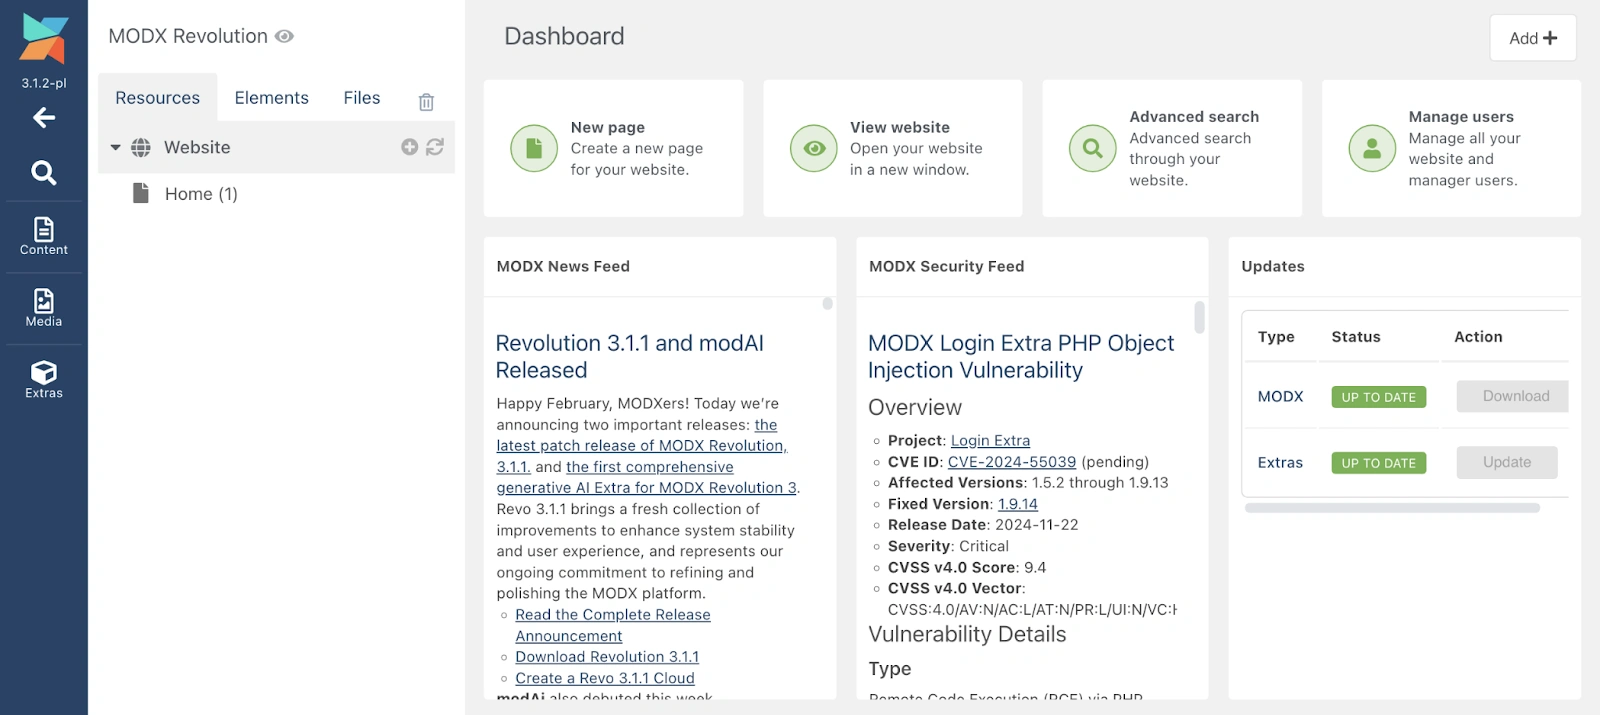
Task: Open the Login Extra project link
Action: click(x=990, y=441)
